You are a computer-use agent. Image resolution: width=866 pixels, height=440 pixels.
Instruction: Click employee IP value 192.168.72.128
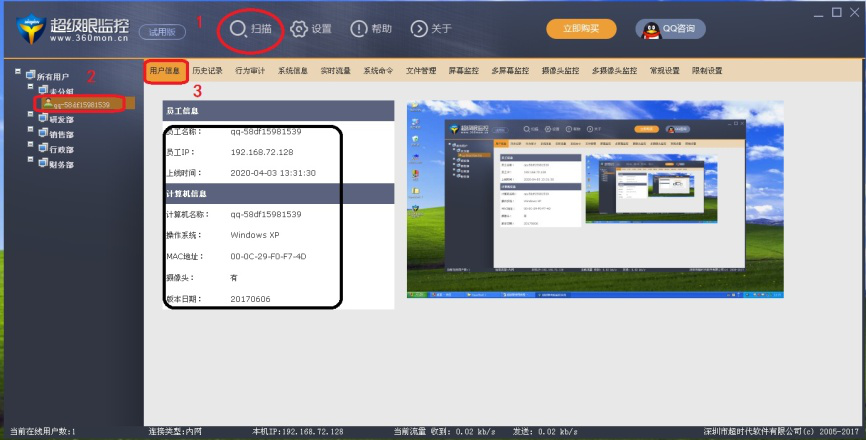pyautogui.click(x=262, y=152)
